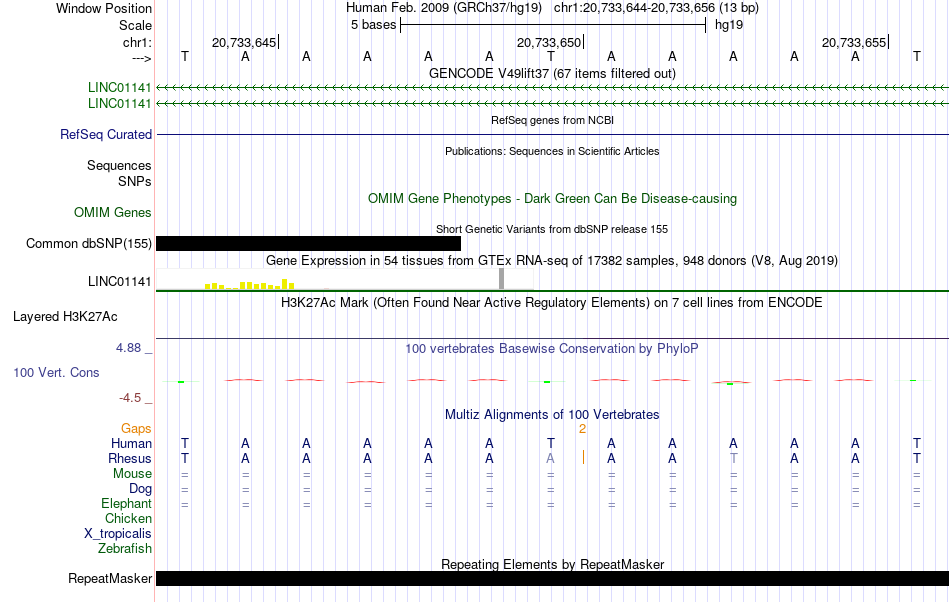Click the GTEx Gene Expression track title

pos(552,260)
